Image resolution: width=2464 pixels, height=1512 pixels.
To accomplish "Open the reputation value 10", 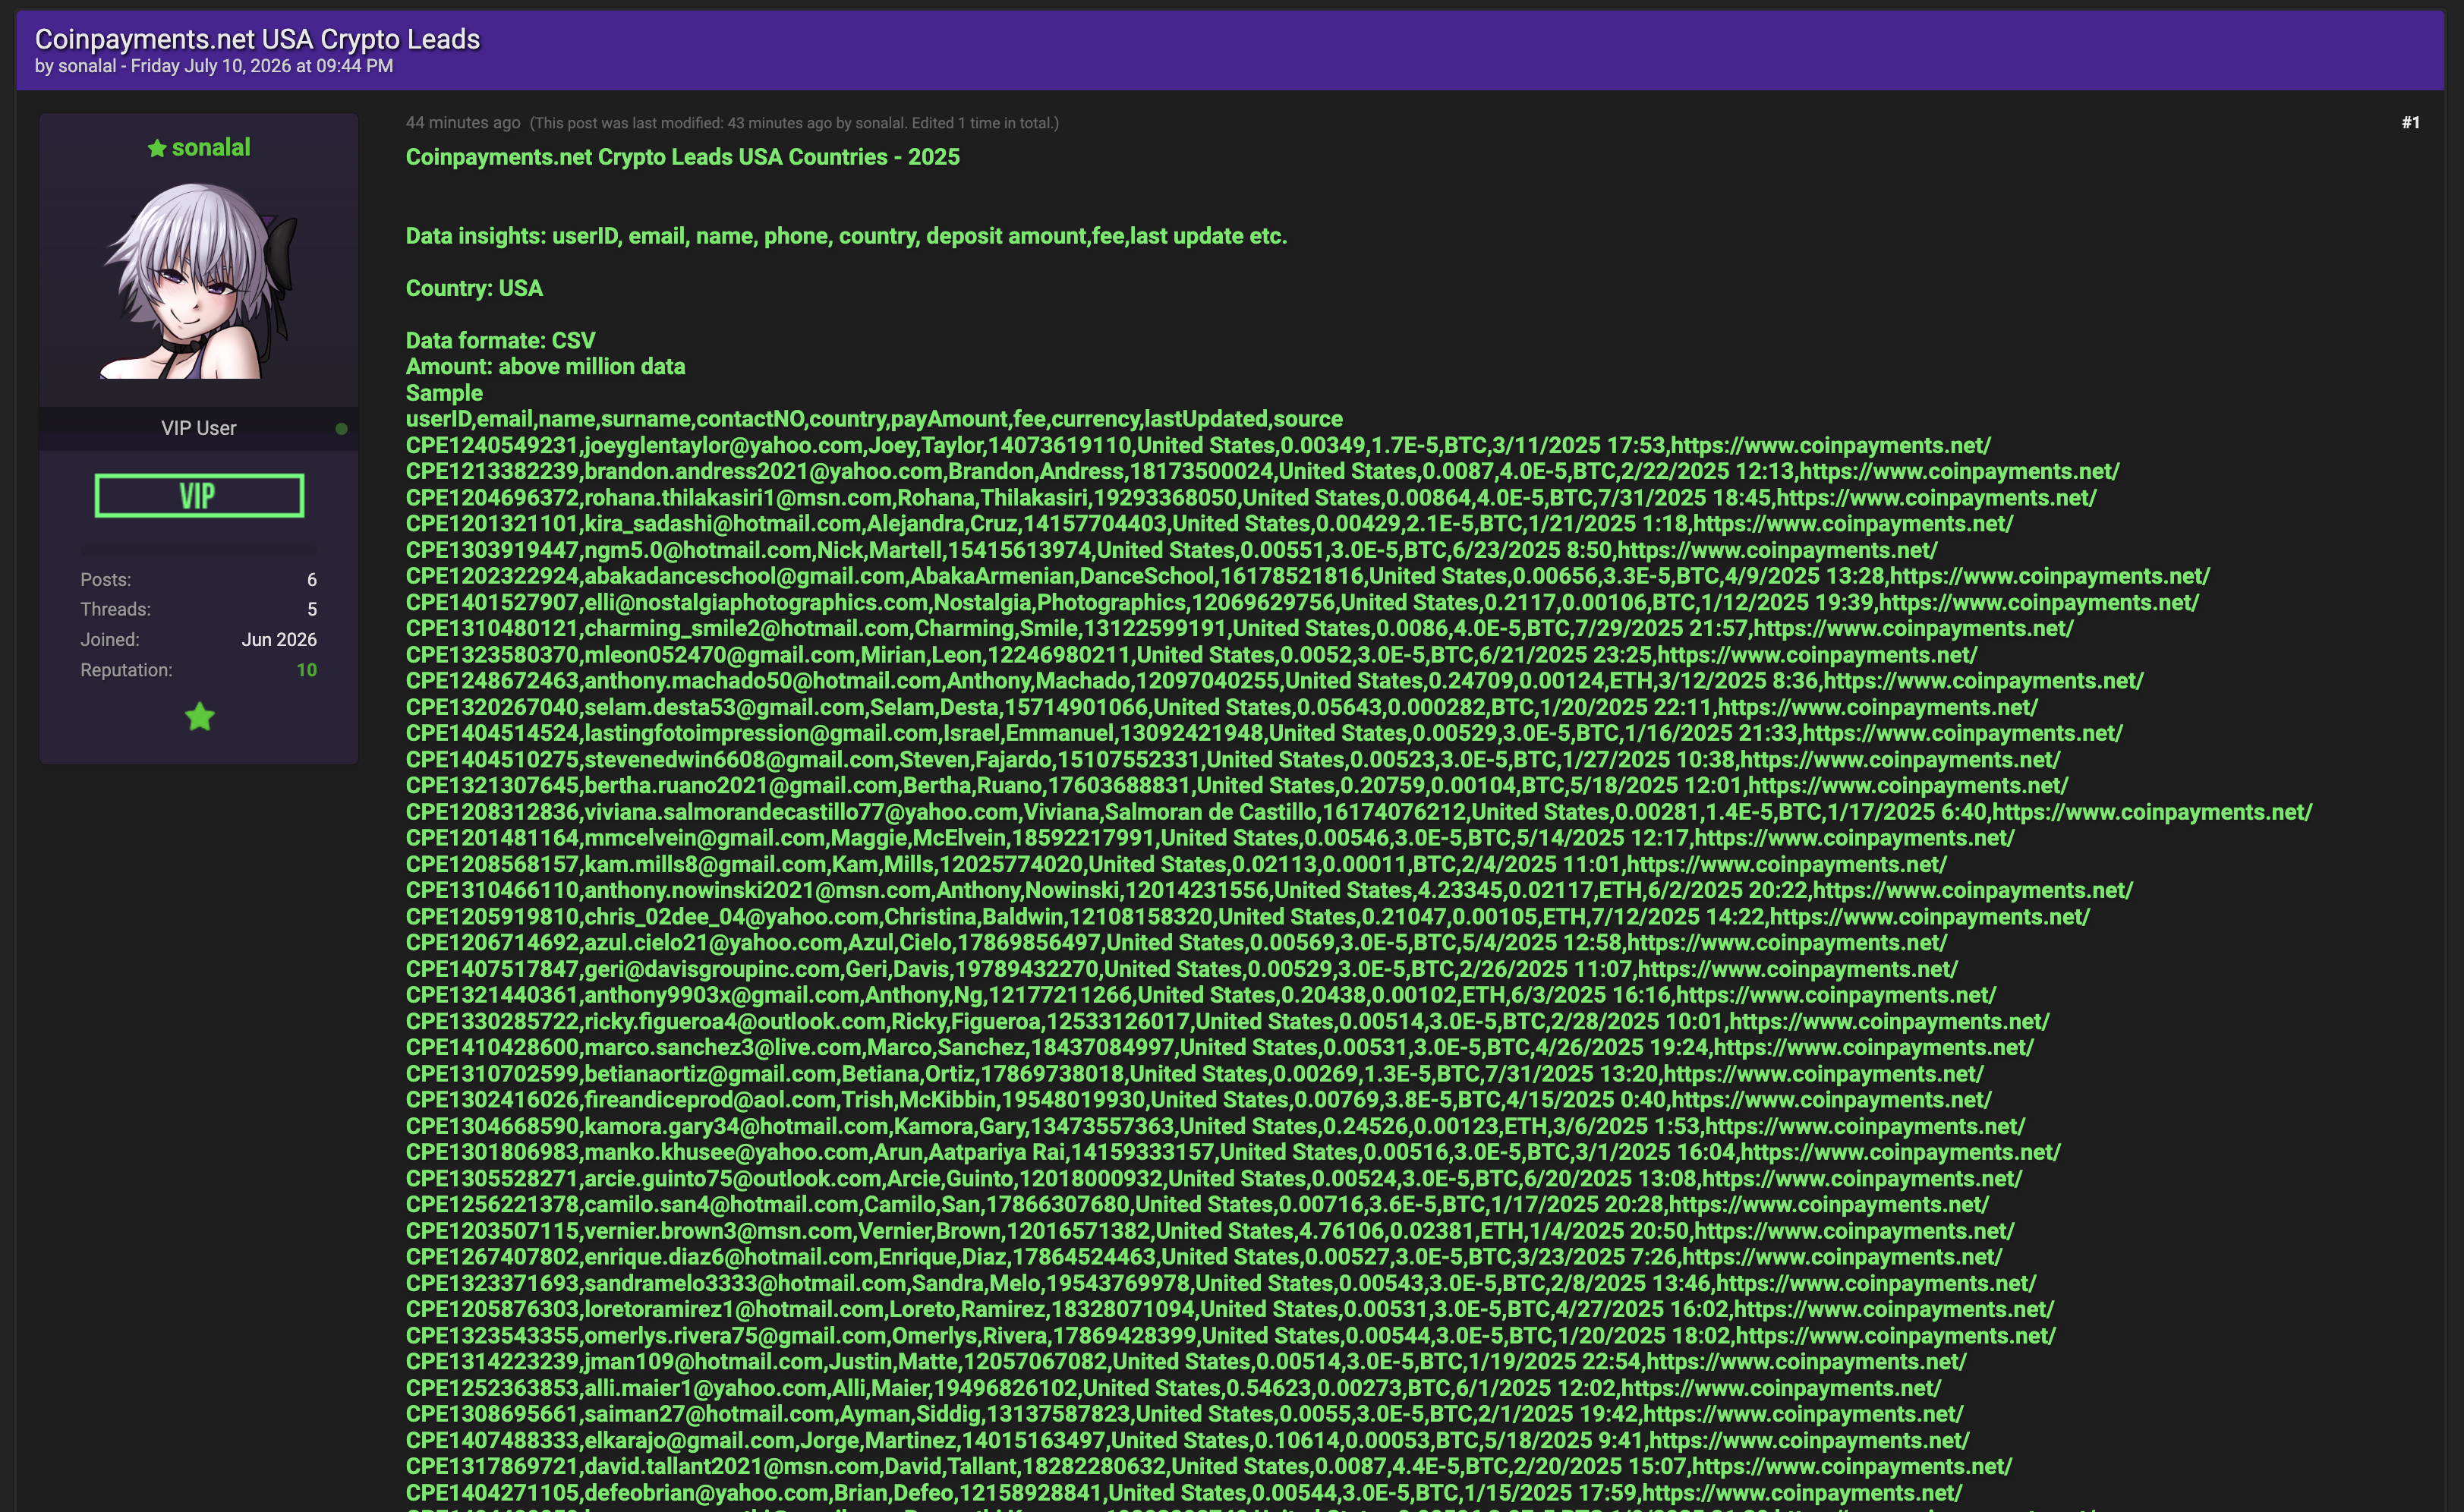I will 306,670.
